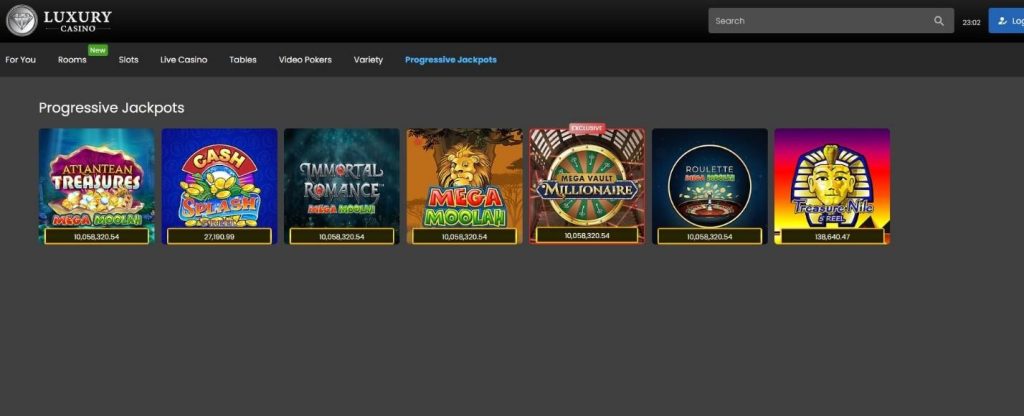Select the Progressive Jackpots tab
This screenshot has width=1024, height=416.
coord(451,59)
